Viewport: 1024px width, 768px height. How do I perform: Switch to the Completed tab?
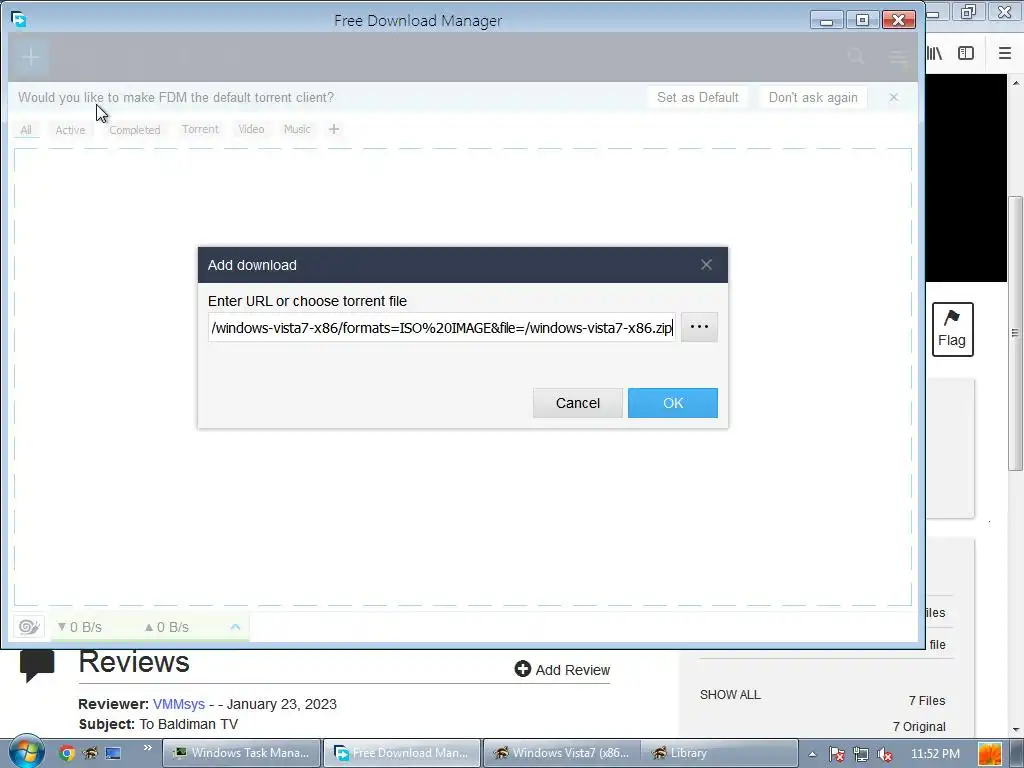[135, 129]
